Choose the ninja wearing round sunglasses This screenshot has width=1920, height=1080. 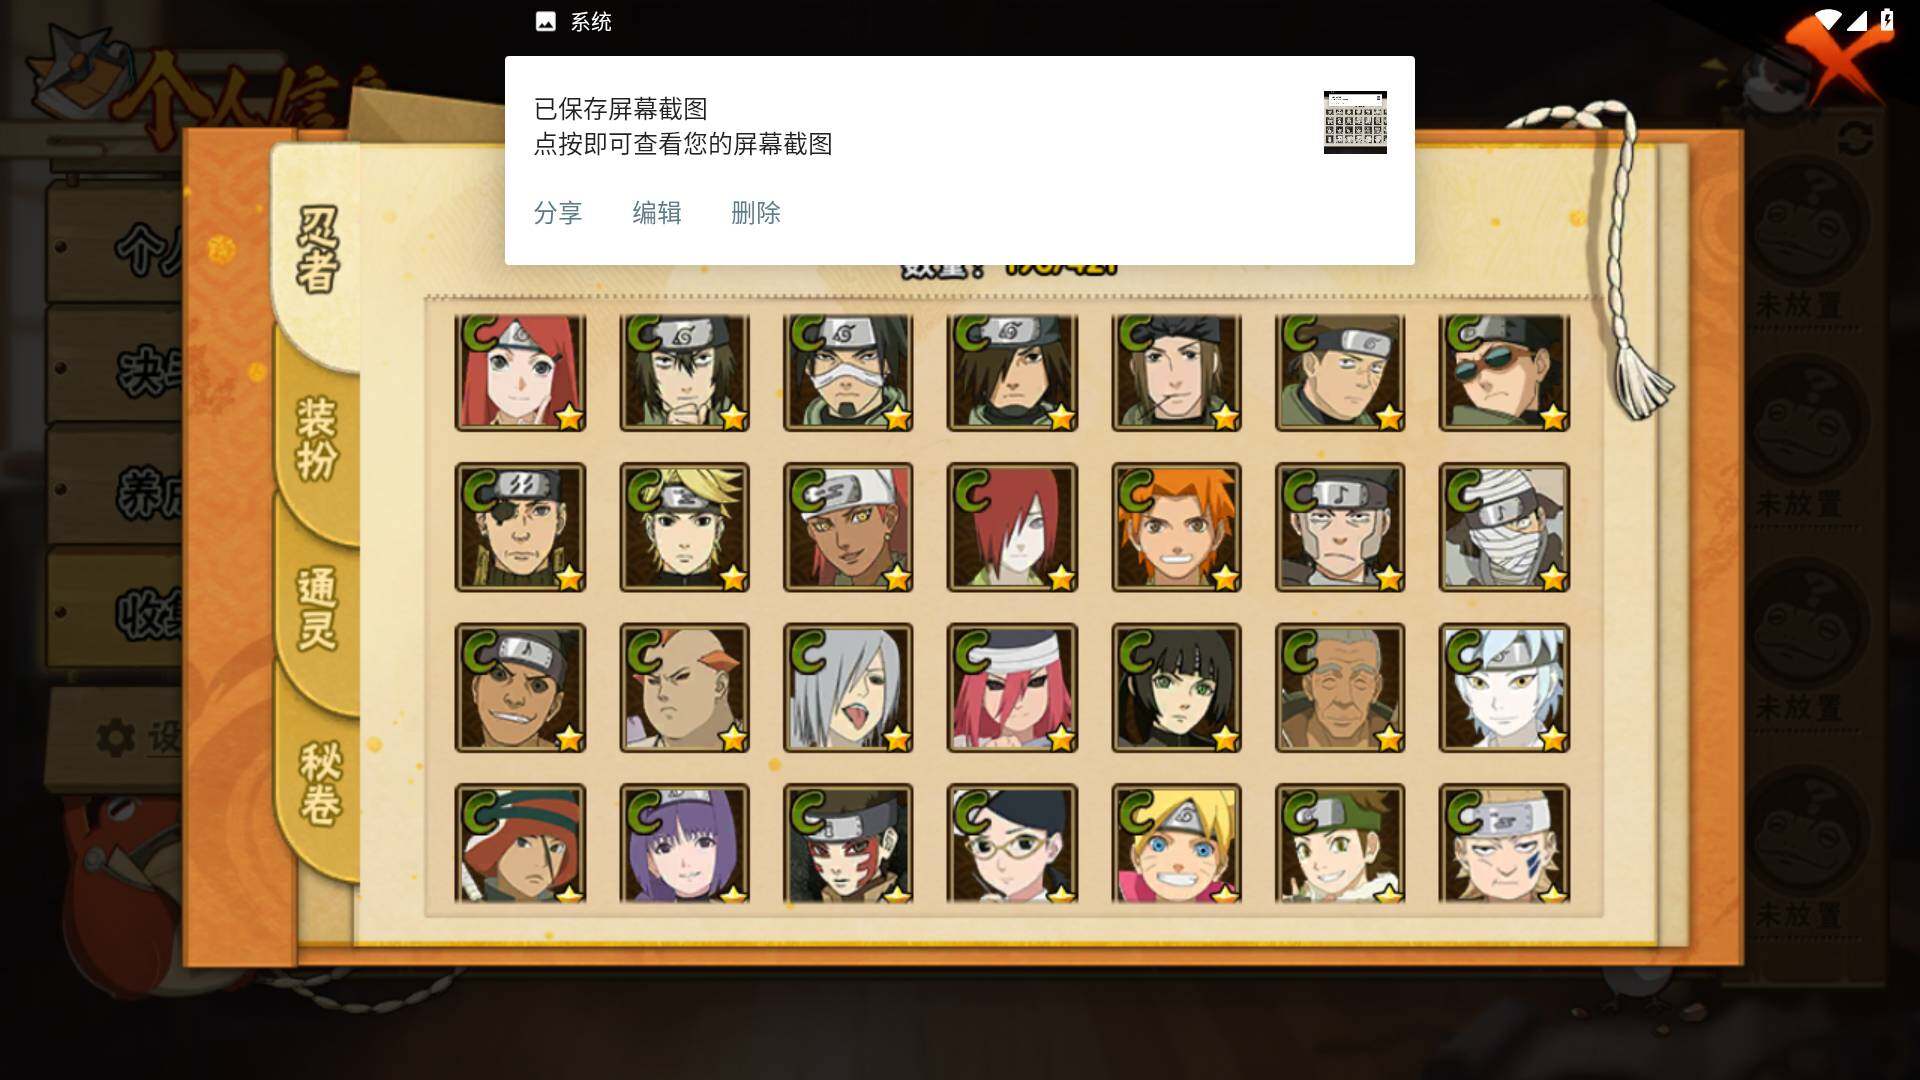pos(1504,373)
